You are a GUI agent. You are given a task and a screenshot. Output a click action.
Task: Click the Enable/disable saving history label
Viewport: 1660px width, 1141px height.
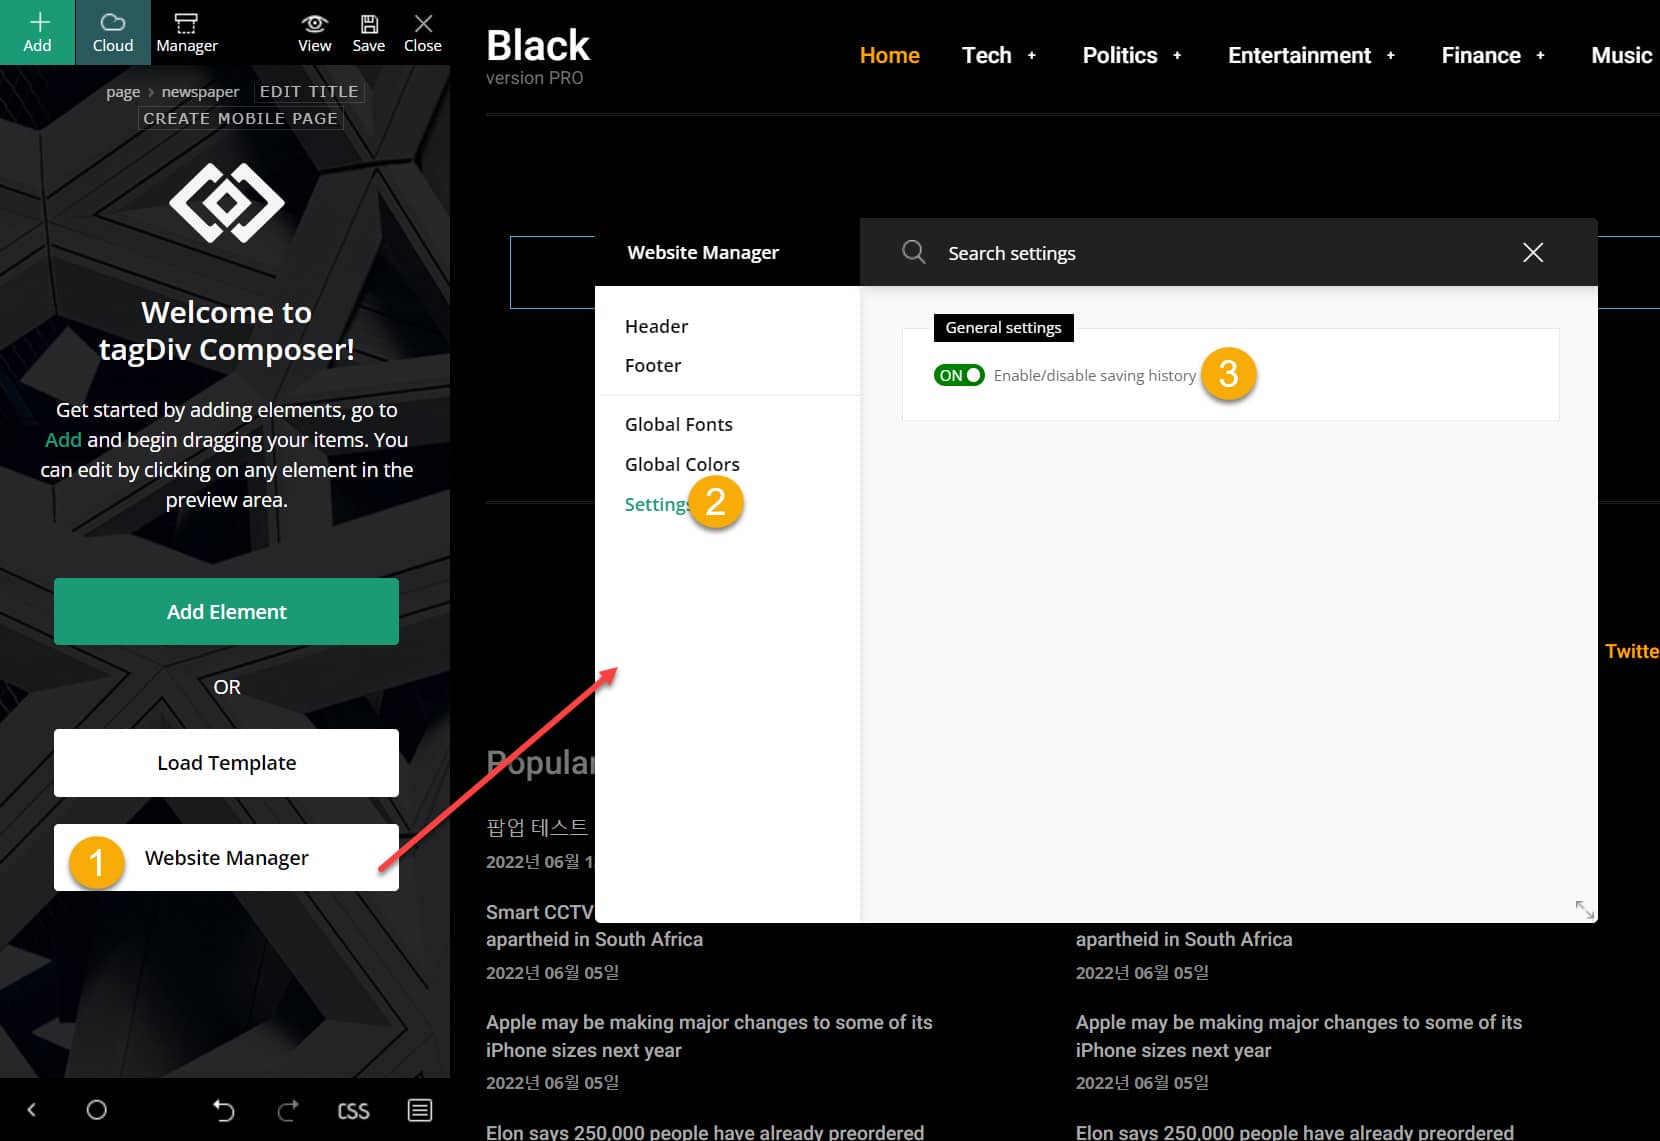(1095, 376)
